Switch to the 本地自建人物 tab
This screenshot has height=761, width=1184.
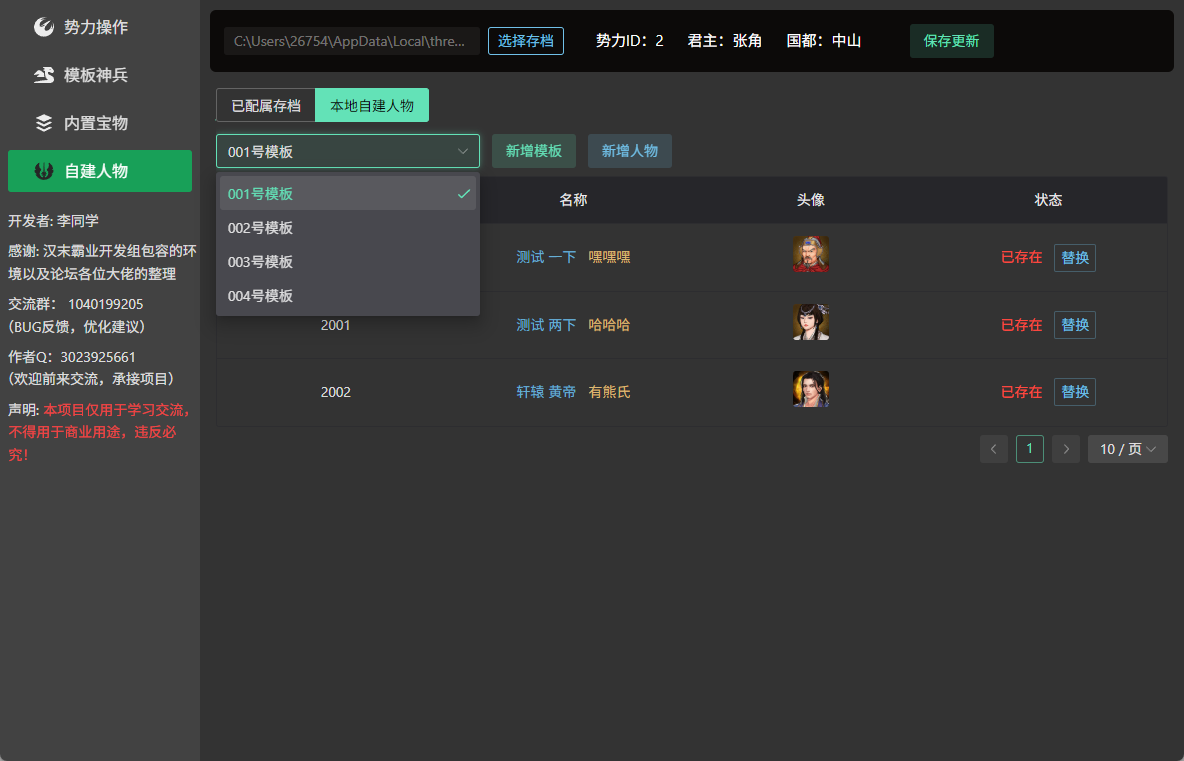372,106
